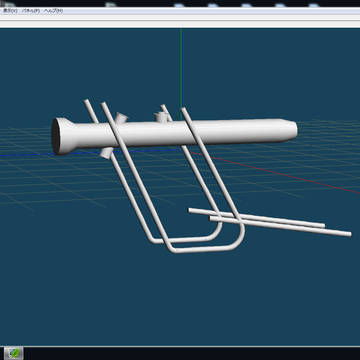Open the ヘルプ(H) help menu
The width and height of the screenshot is (360, 360).
point(54,11)
